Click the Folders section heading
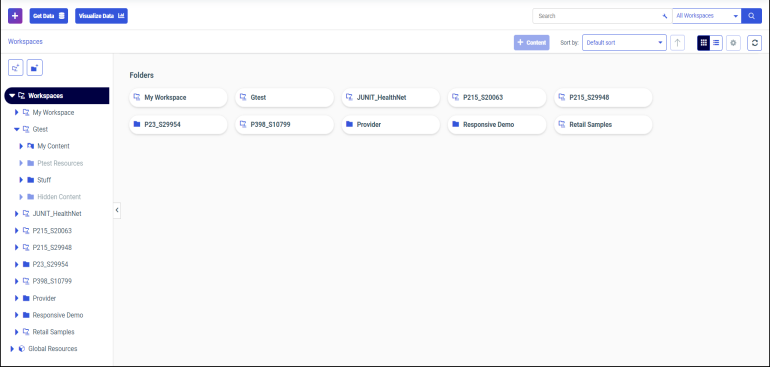Image resolution: width=770 pixels, height=367 pixels. [x=141, y=75]
